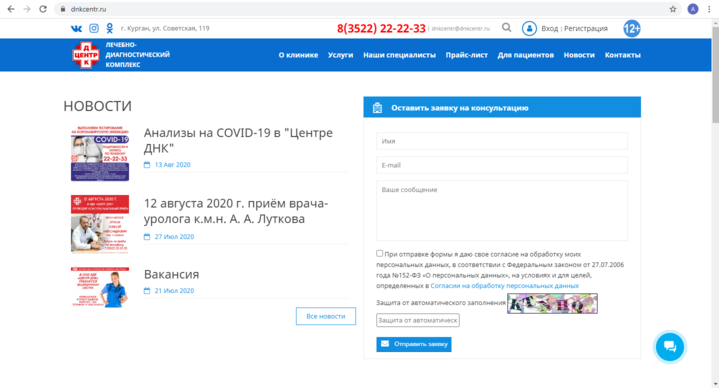719x388 pixels.
Task: Click the address г. Курган, ул. Советская, 119
Action: pyautogui.click(x=165, y=28)
